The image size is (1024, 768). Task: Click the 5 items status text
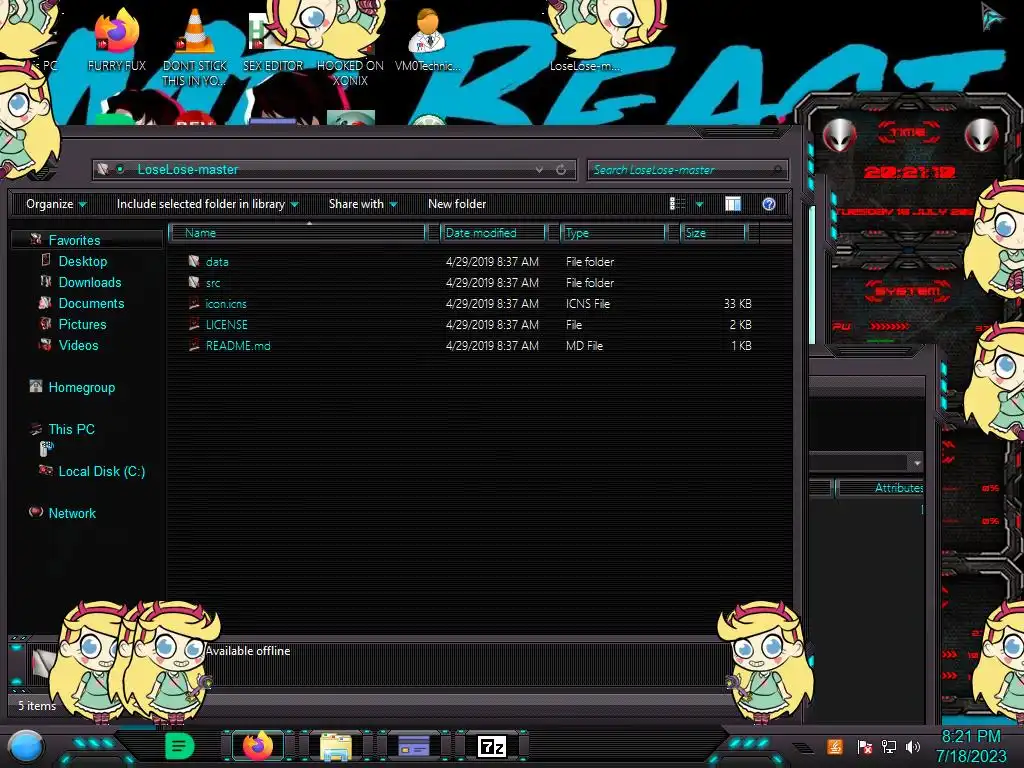pyautogui.click(x=37, y=705)
